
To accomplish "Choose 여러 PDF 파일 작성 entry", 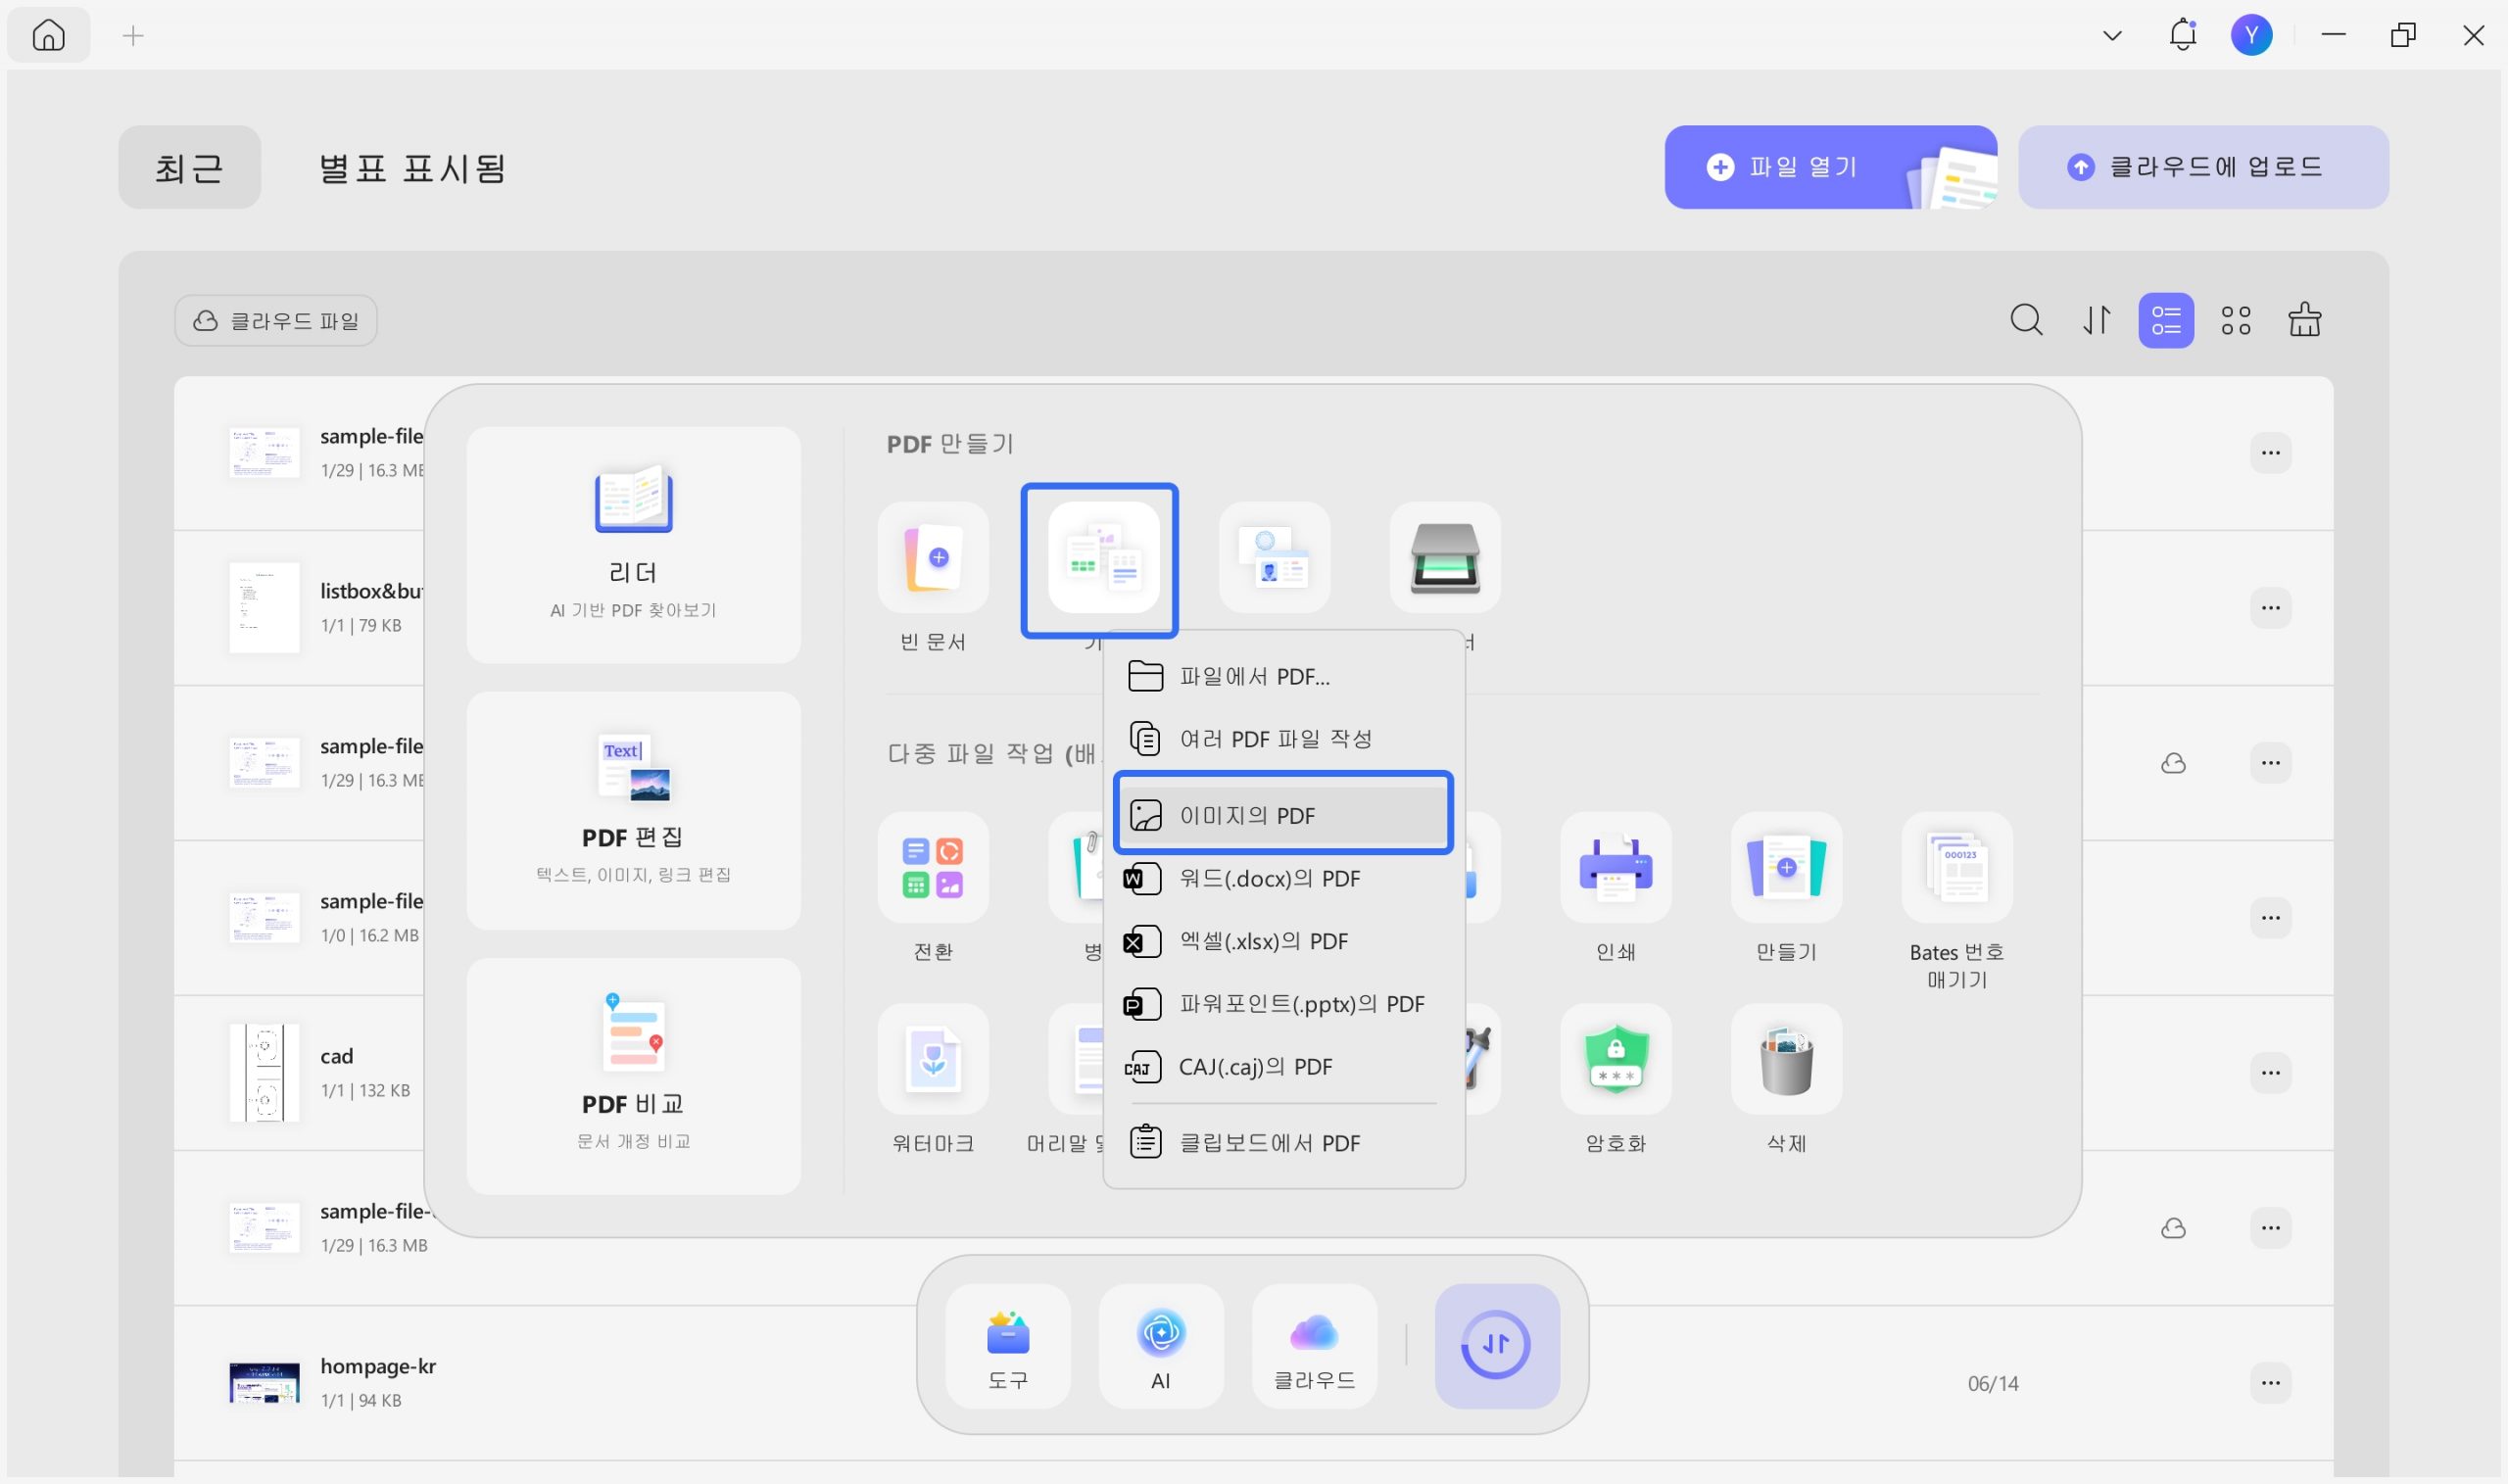I will click(x=1283, y=739).
